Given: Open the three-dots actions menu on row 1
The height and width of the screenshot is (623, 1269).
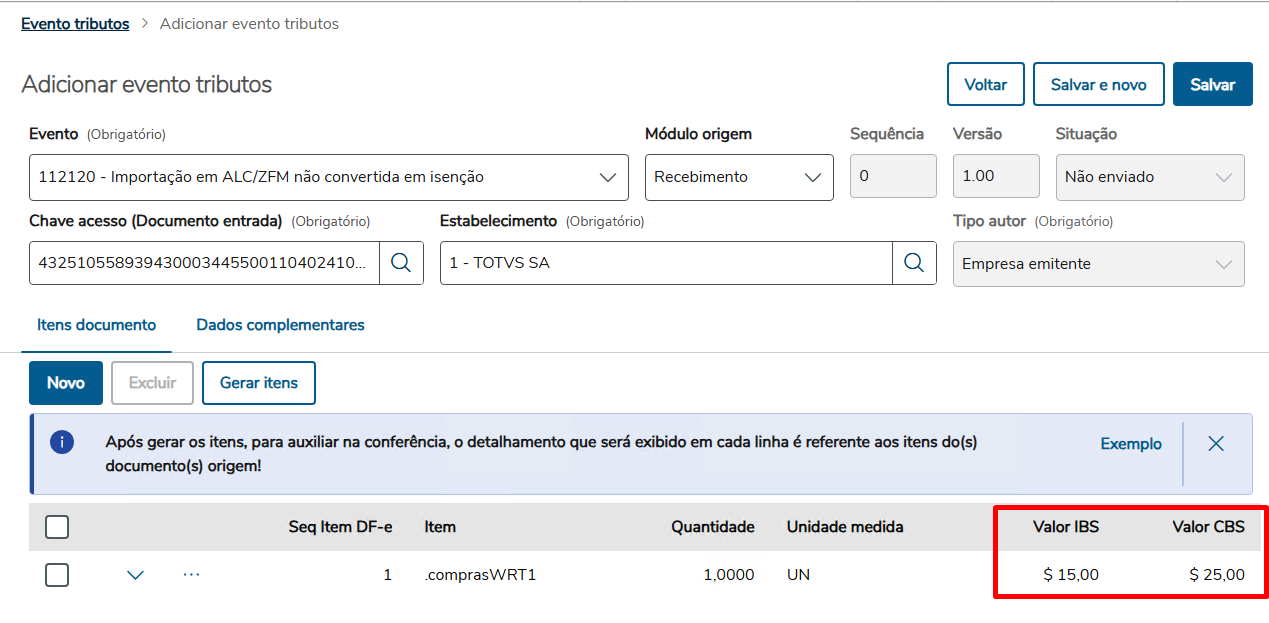Looking at the screenshot, I should (192, 575).
